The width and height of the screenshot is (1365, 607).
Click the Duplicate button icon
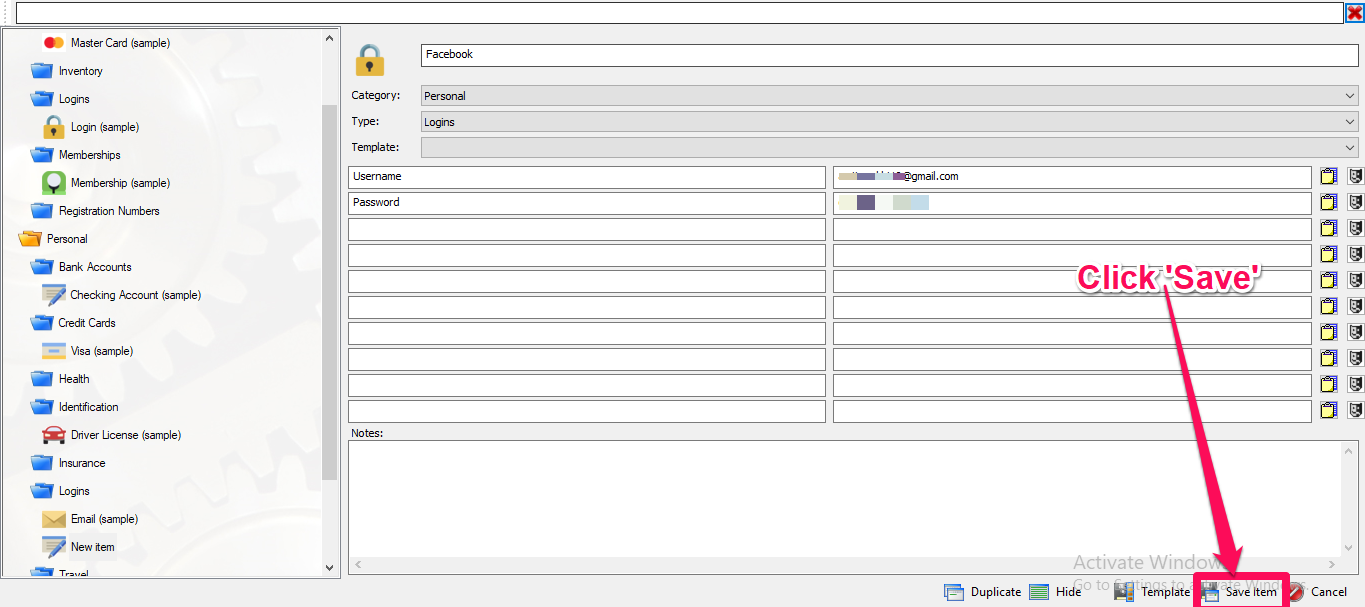954,592
